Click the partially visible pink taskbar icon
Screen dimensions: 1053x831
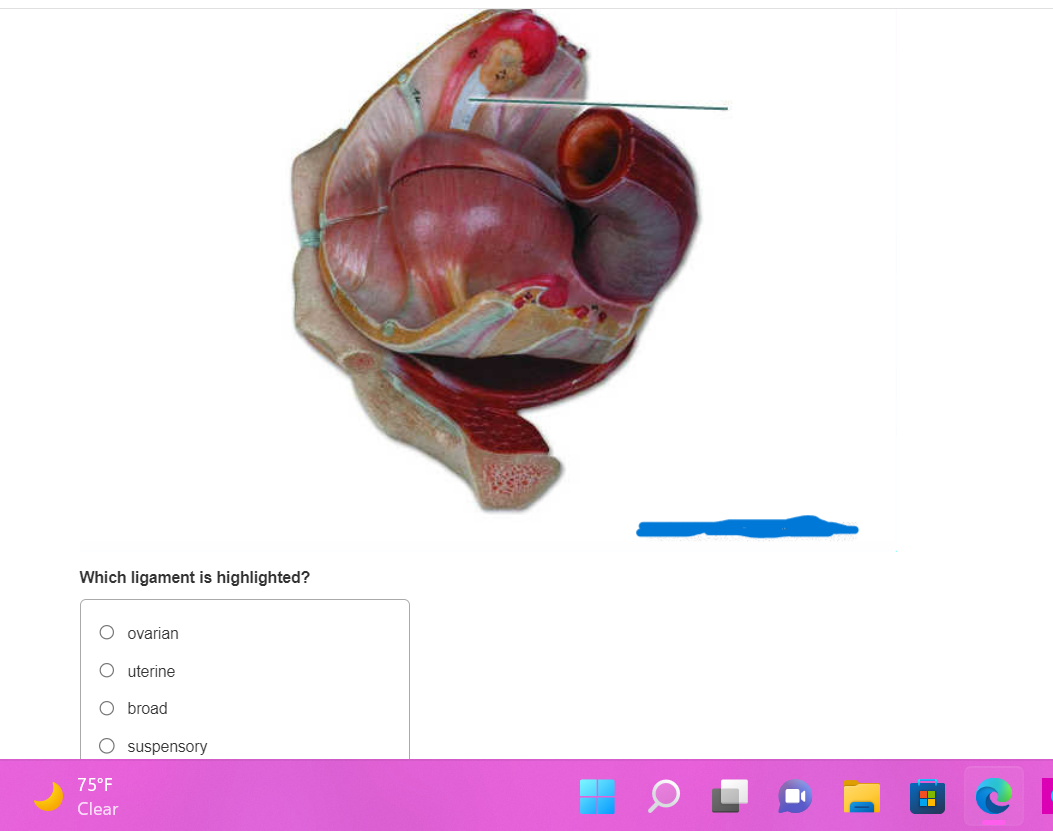tap(1047, 797)
